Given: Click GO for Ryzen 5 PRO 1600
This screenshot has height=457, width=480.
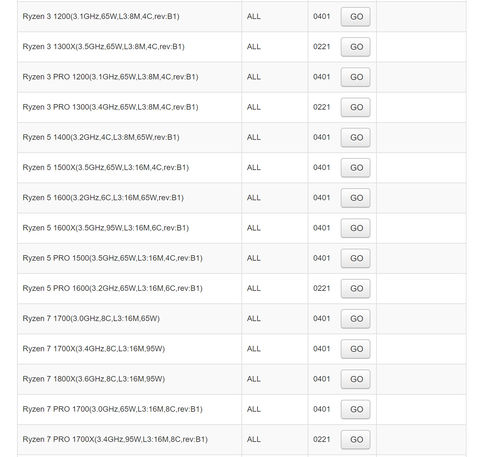Looking at the screenshot, I should (355, 289).
